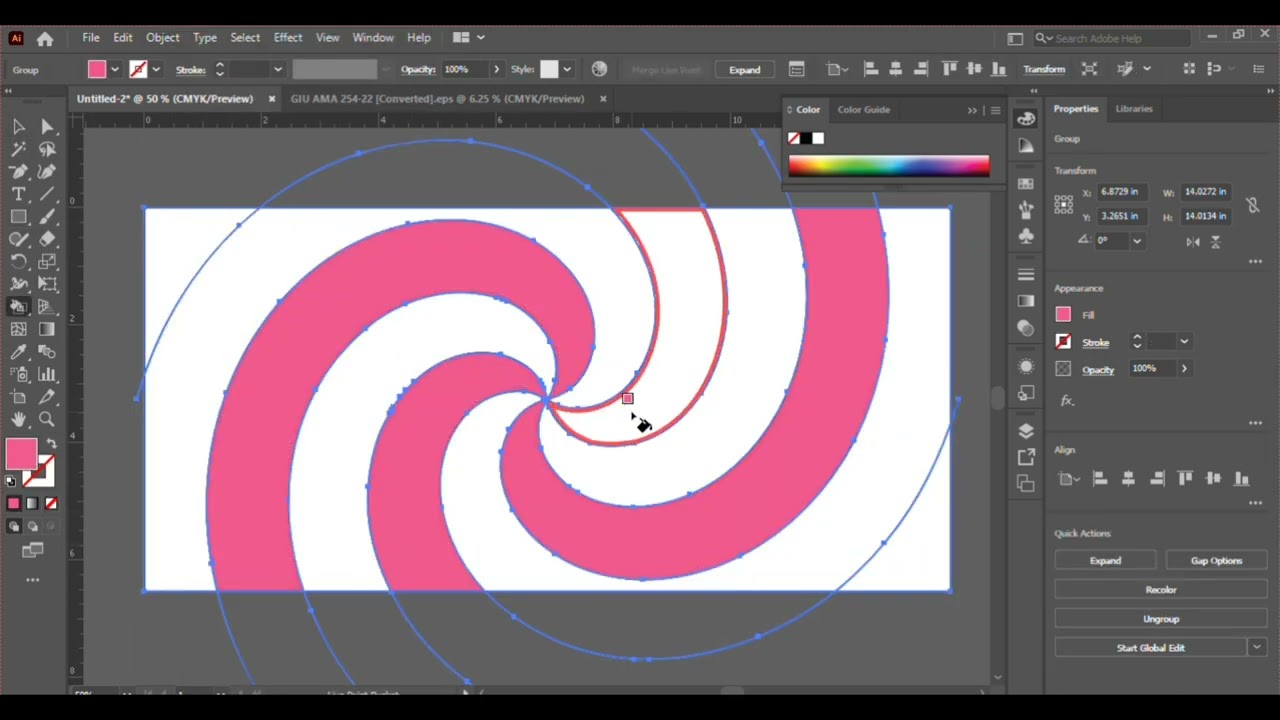
Task: Select the Gradient tool
Action: (47, 329)
